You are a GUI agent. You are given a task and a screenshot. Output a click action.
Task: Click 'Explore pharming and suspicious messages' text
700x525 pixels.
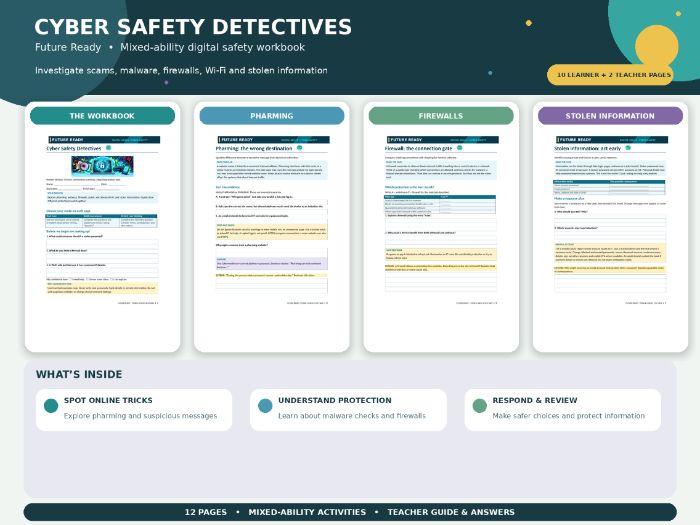pyautogui.click(x=140, y=416)
